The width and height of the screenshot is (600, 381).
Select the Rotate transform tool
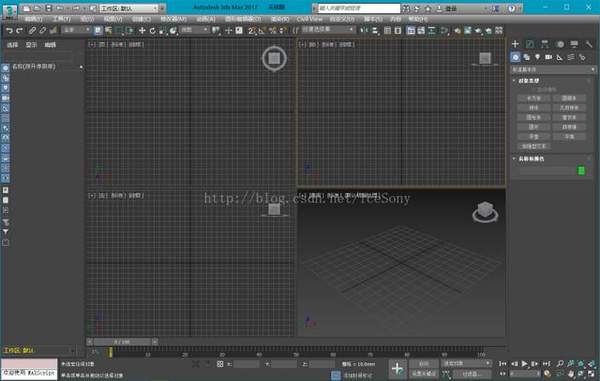(152, 30)
